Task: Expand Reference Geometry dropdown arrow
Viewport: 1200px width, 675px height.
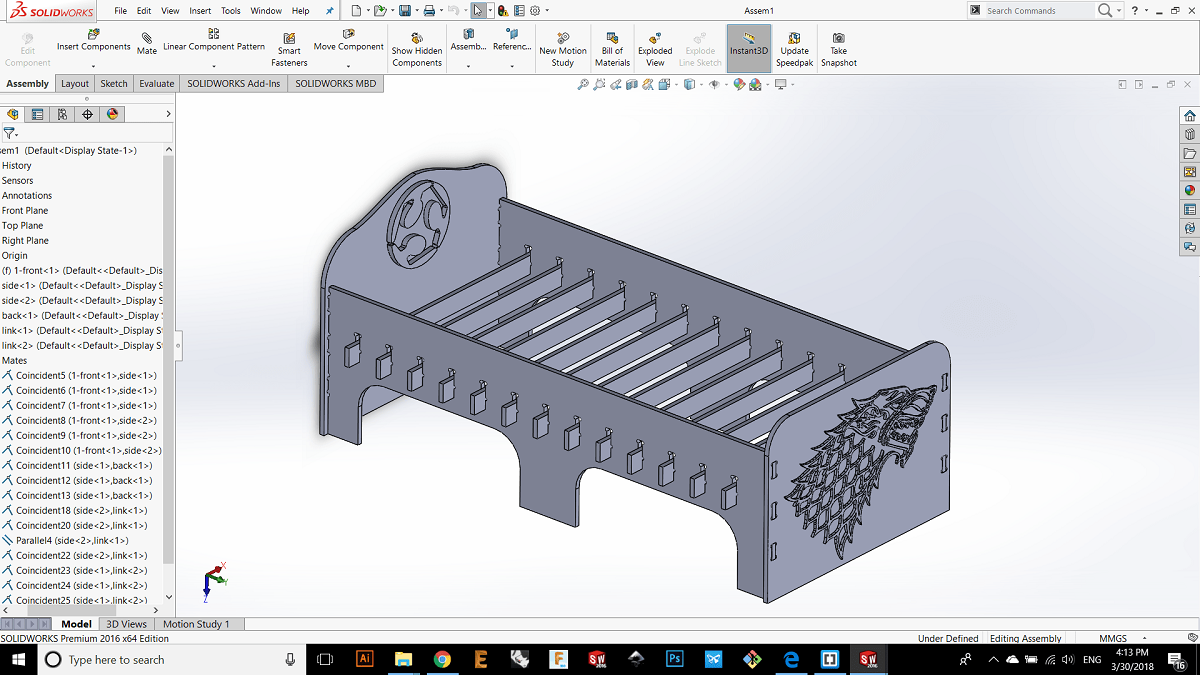Action: 512,66
